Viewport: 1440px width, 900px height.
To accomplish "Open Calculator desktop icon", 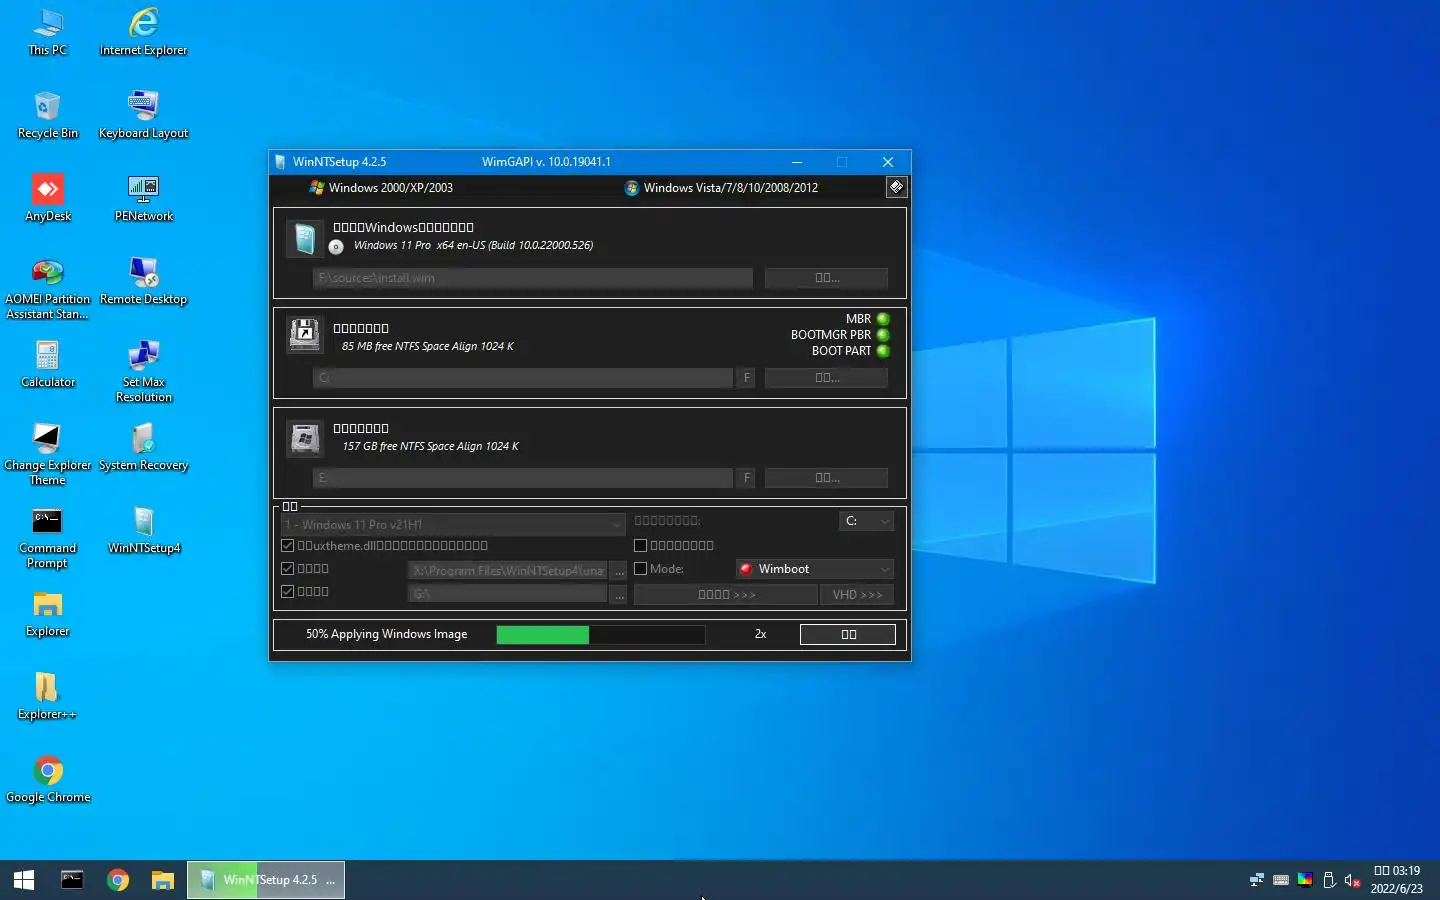I will coord(47,365).
